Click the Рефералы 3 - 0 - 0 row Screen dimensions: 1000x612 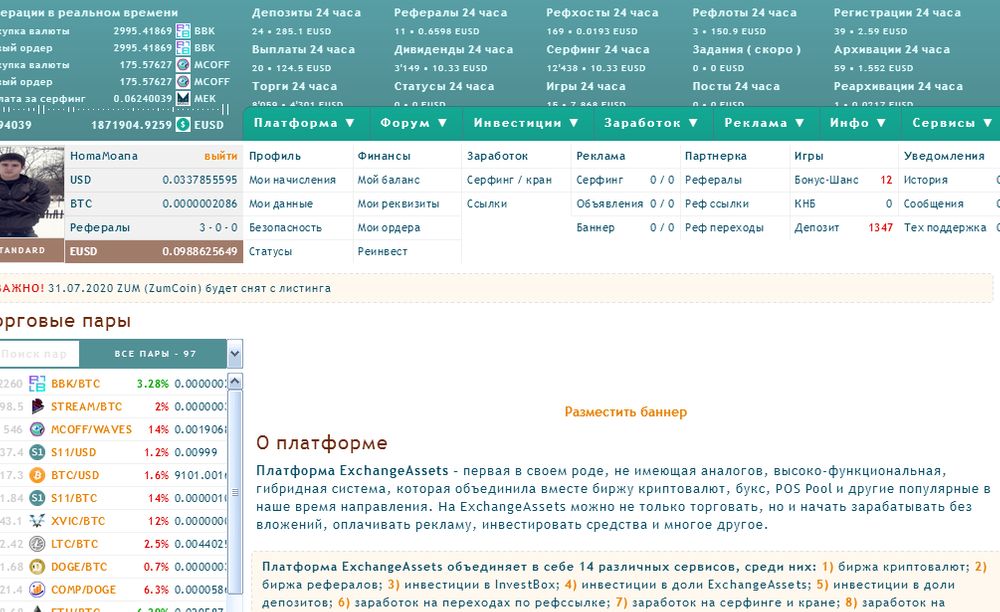(x=154, y=228)
